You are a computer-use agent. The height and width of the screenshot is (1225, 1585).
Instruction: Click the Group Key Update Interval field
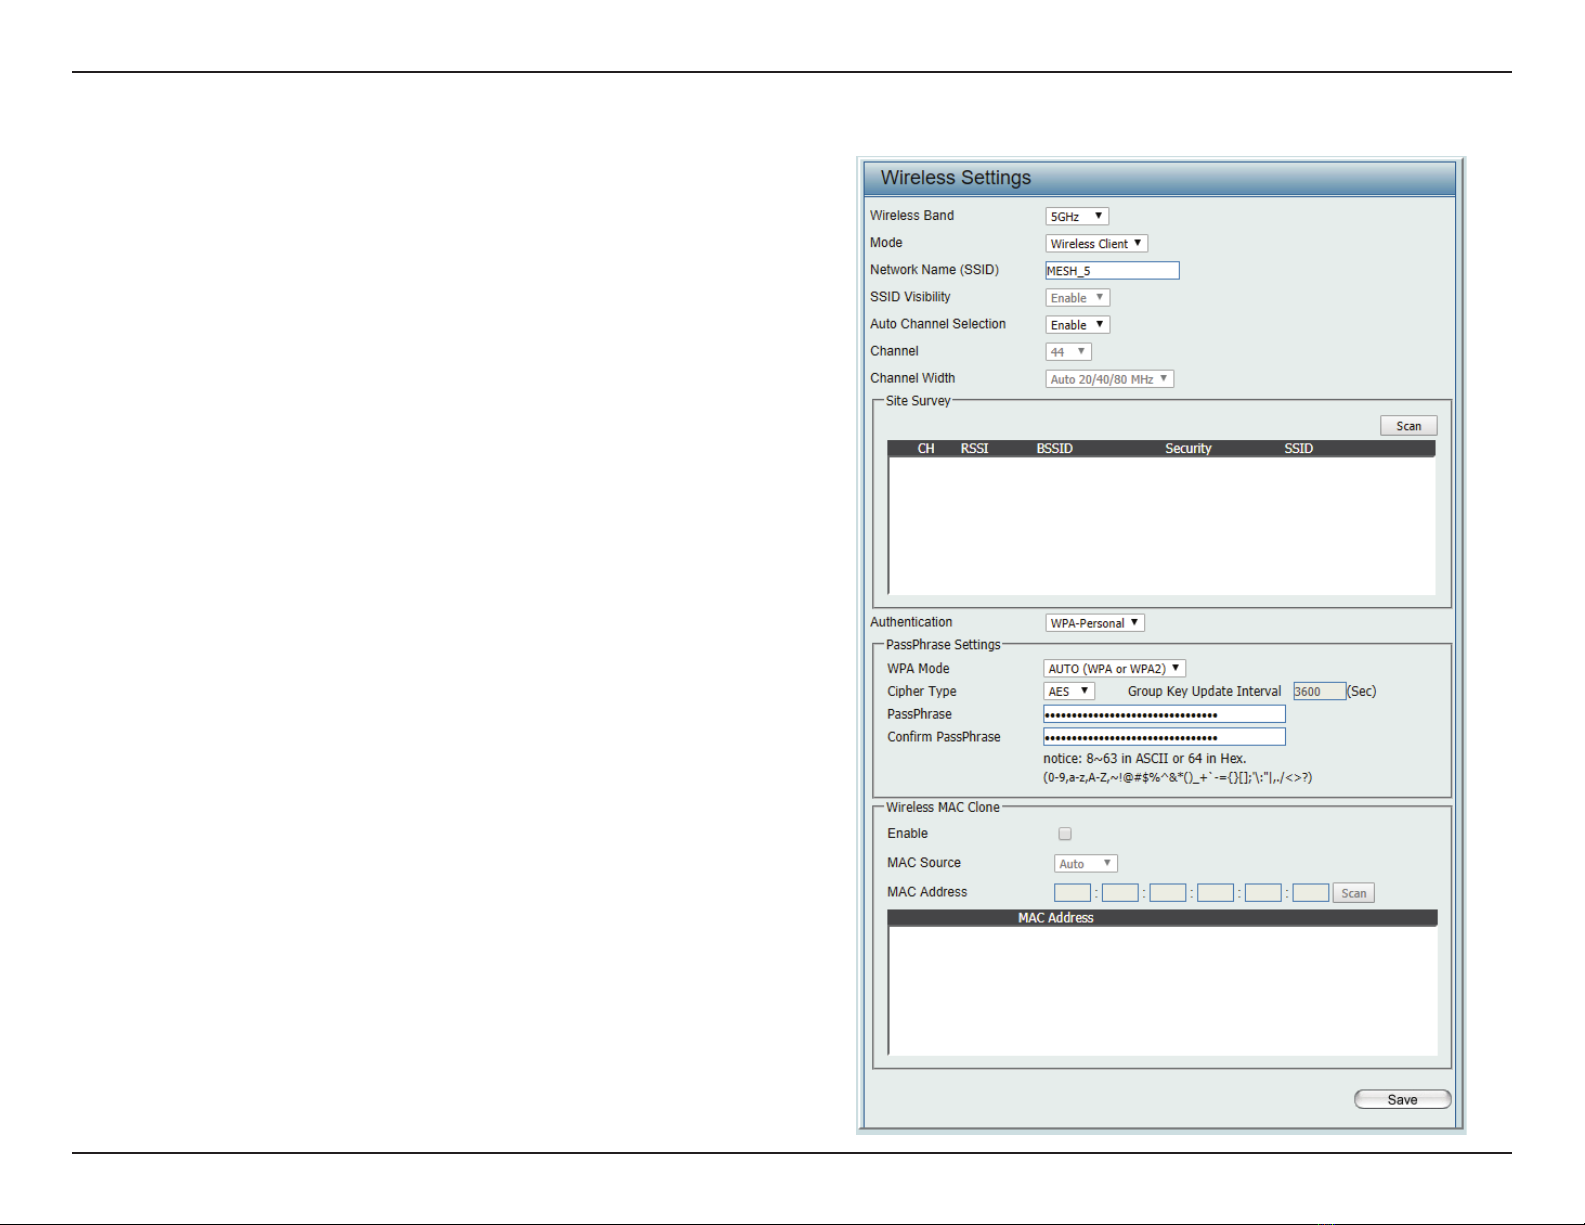tap(1319, 691)
